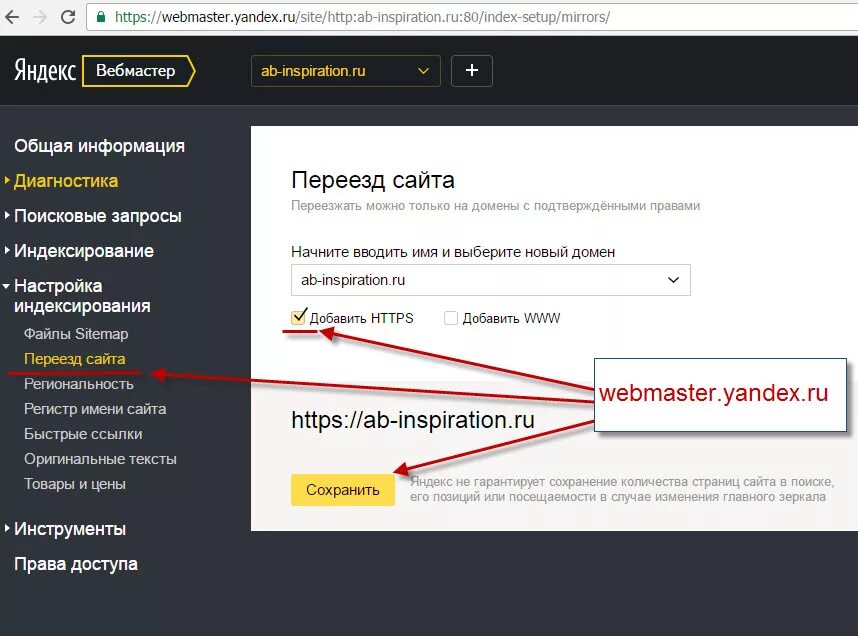This screenshot has height=636, width=858.
Task: Open Региональность settings
Action: [x=79, y=384]
